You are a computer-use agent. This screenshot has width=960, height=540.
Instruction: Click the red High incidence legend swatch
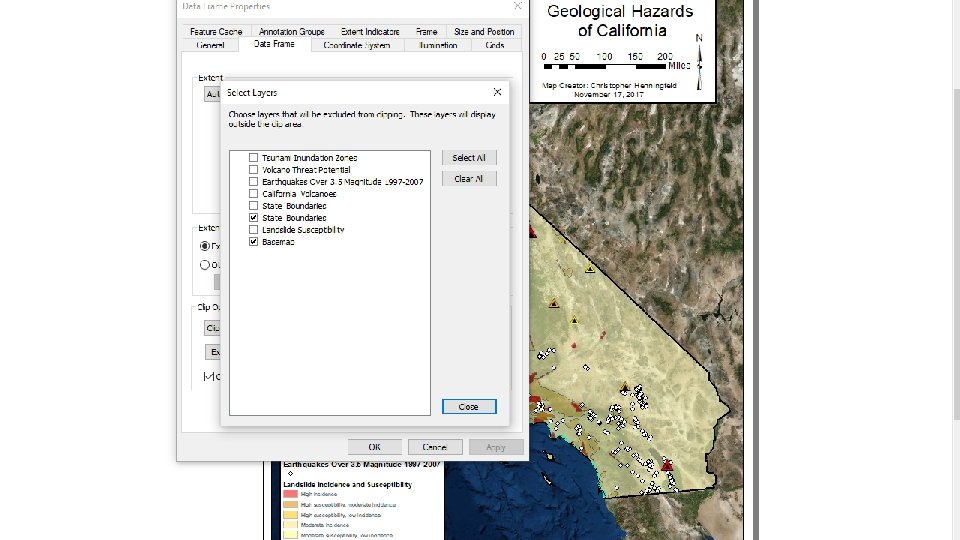(290, 494)
